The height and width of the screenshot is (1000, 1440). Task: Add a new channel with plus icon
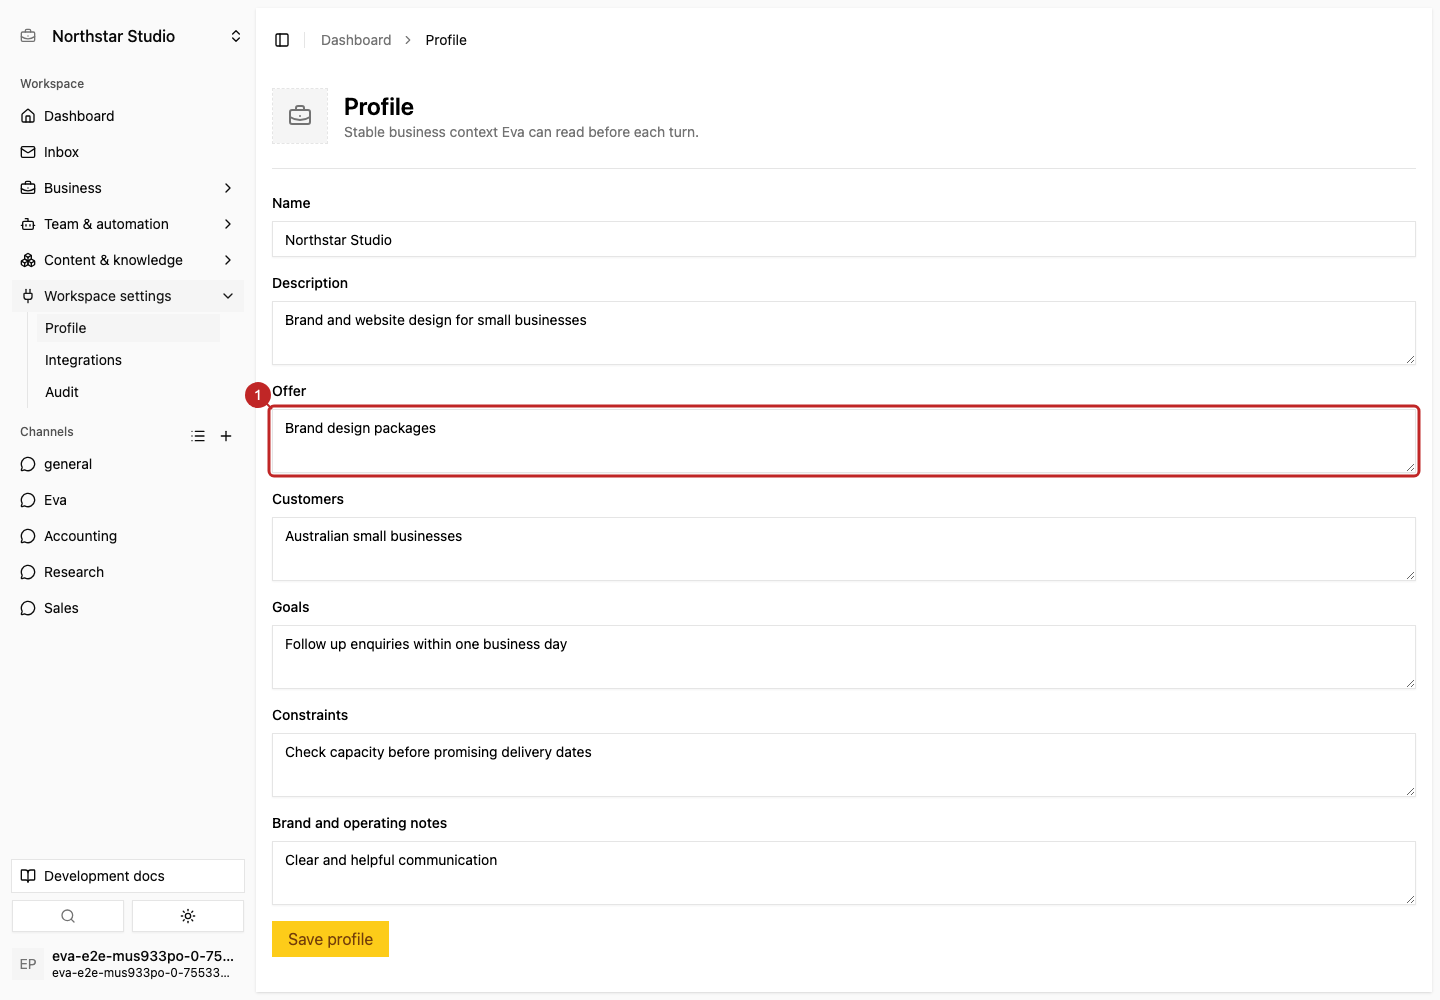click(226, 436)
